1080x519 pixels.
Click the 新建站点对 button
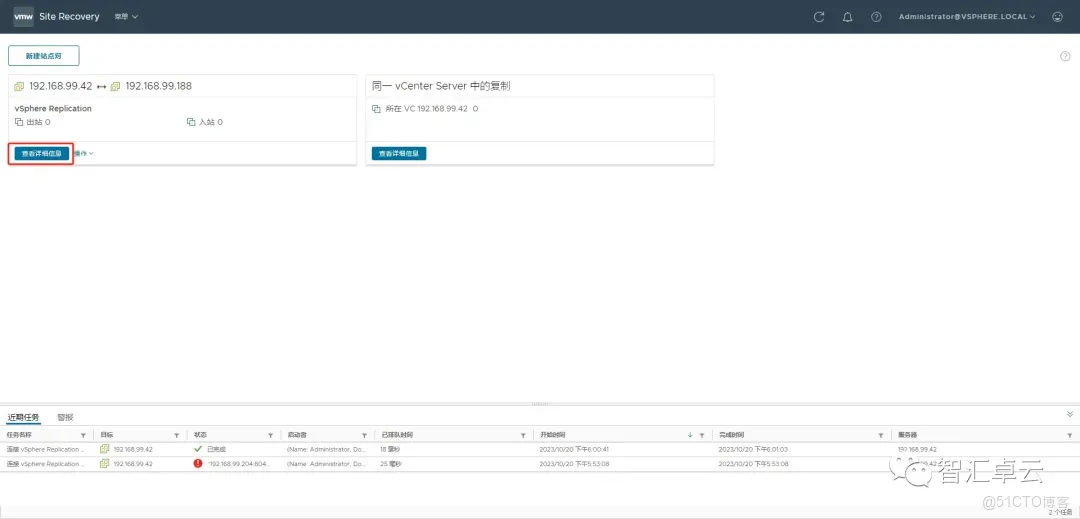43,56
